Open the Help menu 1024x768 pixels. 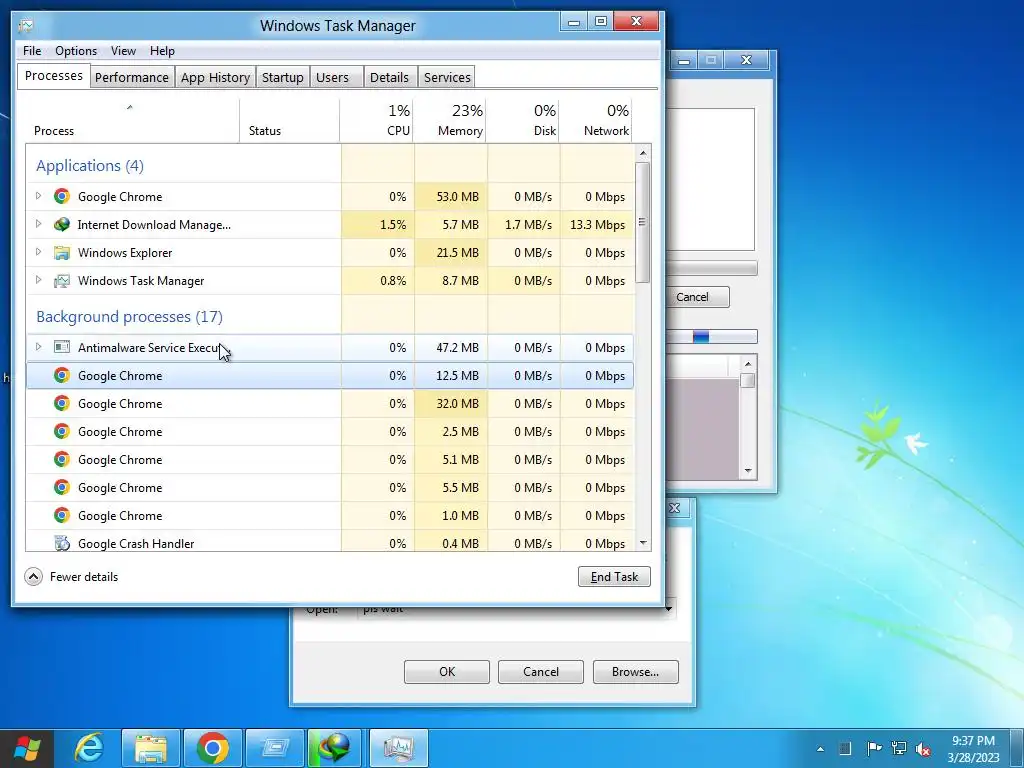pos(162,51)
